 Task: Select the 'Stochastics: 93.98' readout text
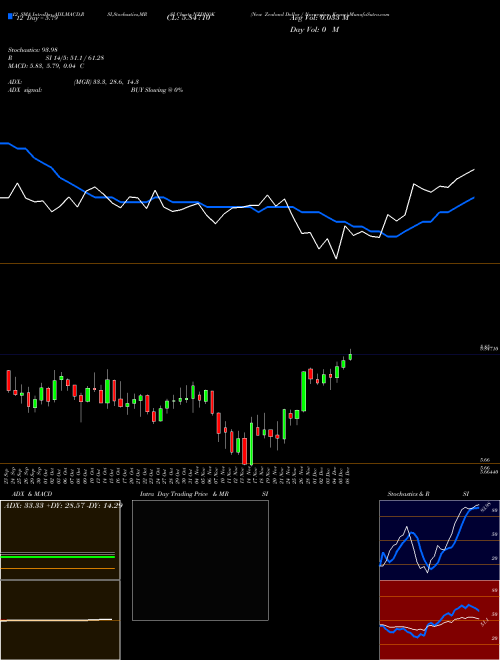pyautogui.click(x=32, y=50)
